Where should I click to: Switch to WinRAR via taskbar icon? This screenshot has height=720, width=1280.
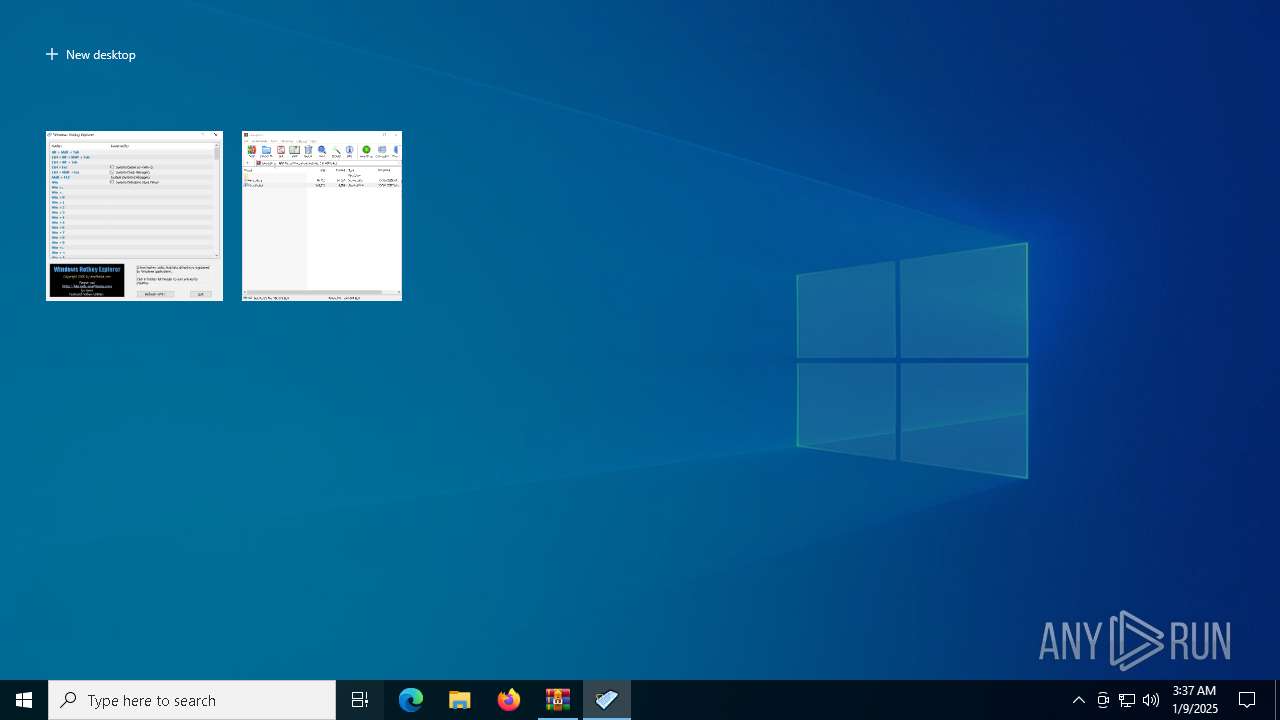tap(558, 700)
